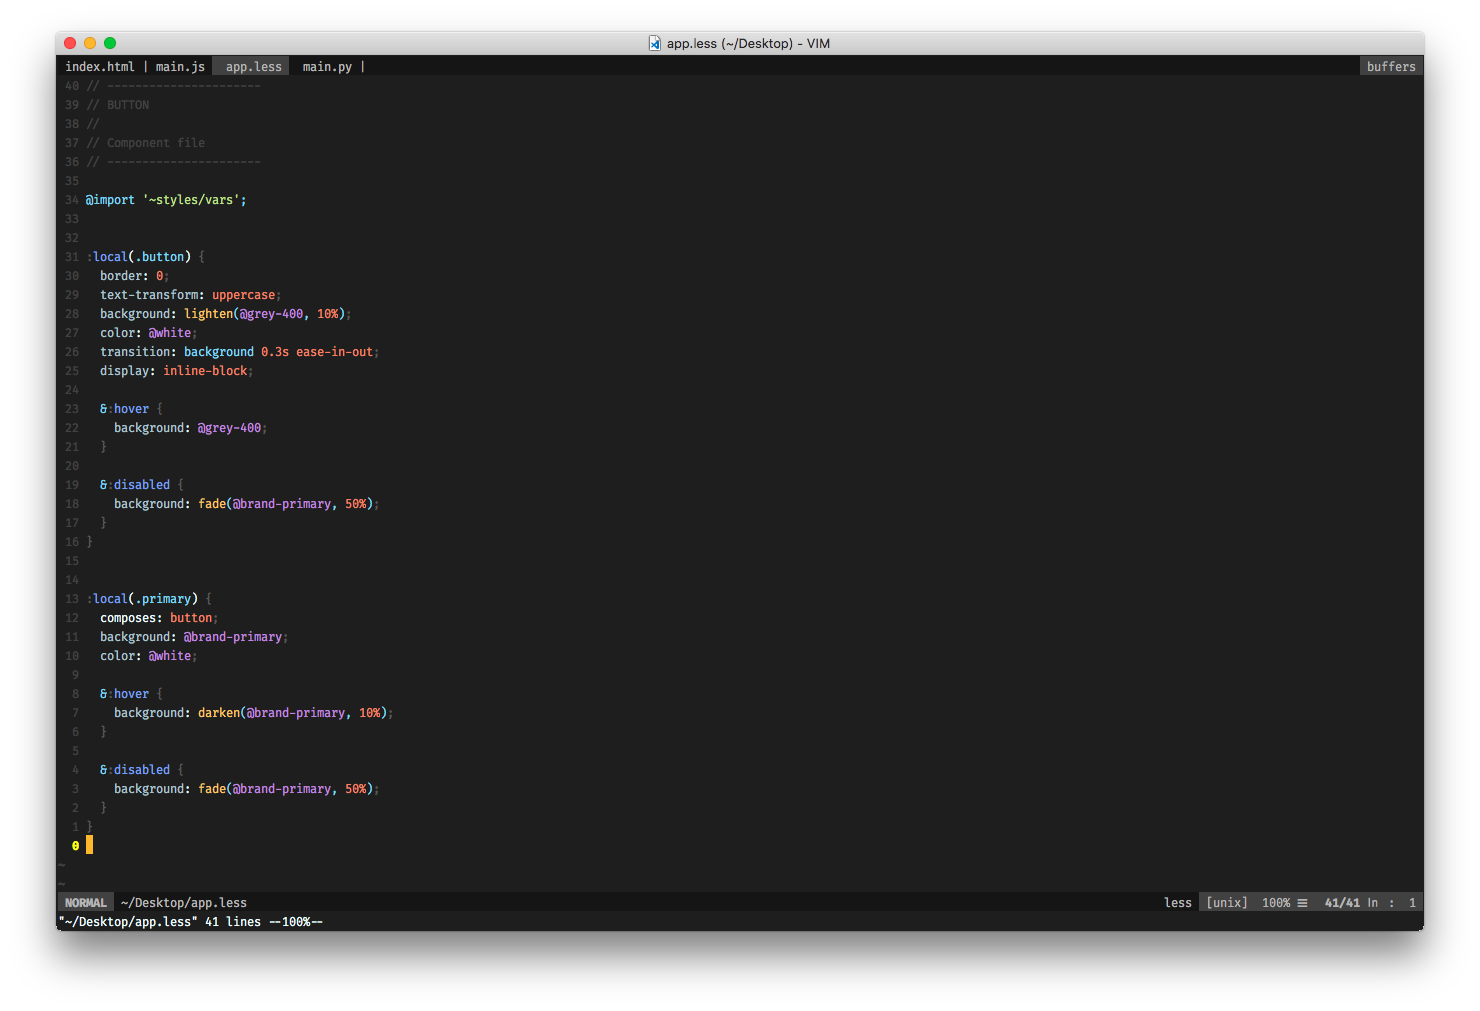Click the window title app.less (~/Desktop) - VIM
Screen dimensions: 1480x1011
749,43
